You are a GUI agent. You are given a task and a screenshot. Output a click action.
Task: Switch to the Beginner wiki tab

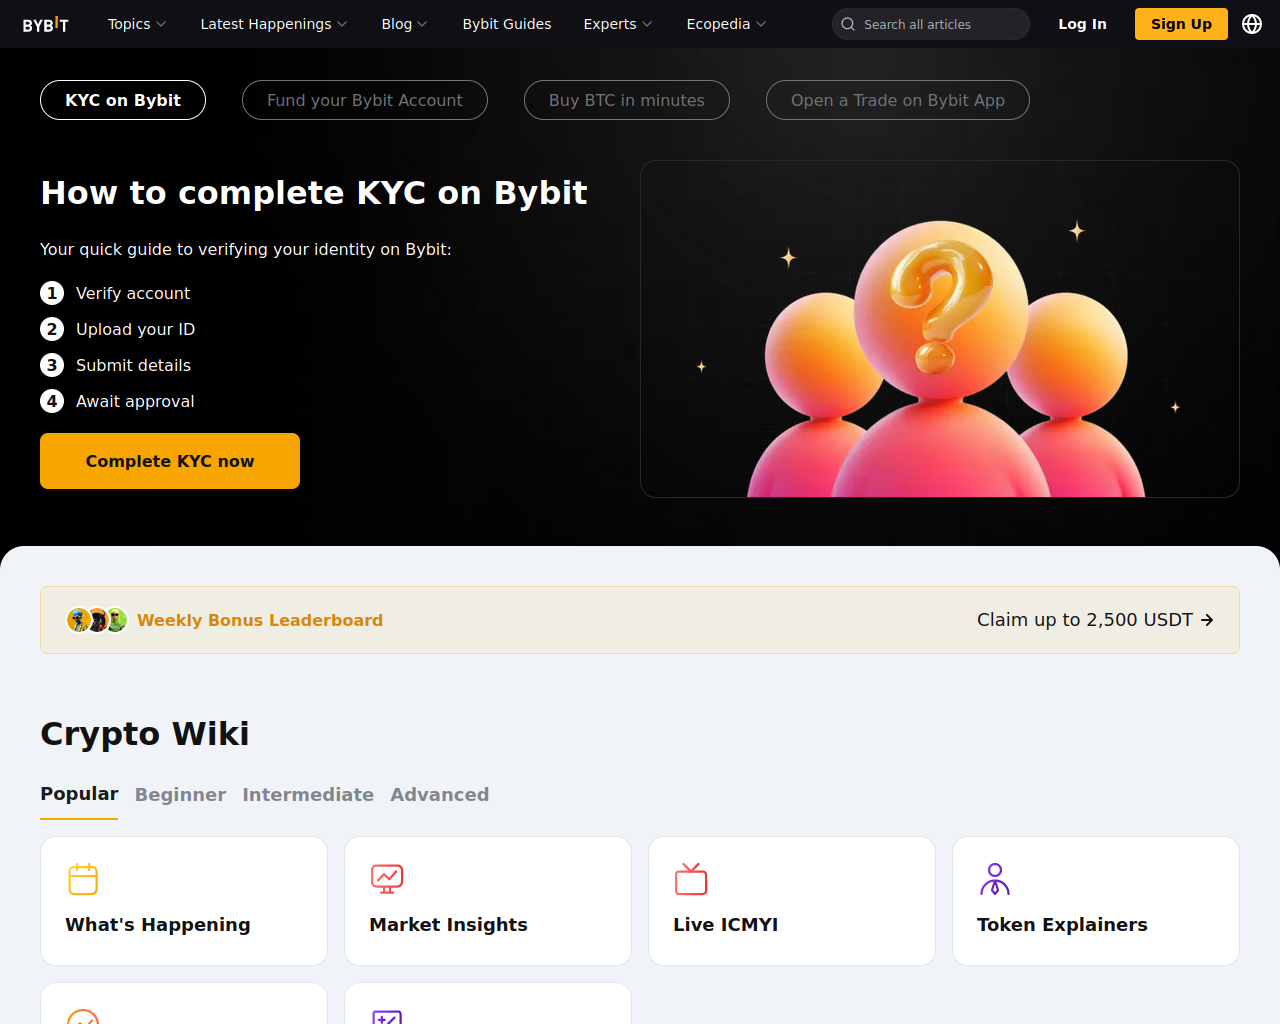pyautogui.click(x=180, y=795)
